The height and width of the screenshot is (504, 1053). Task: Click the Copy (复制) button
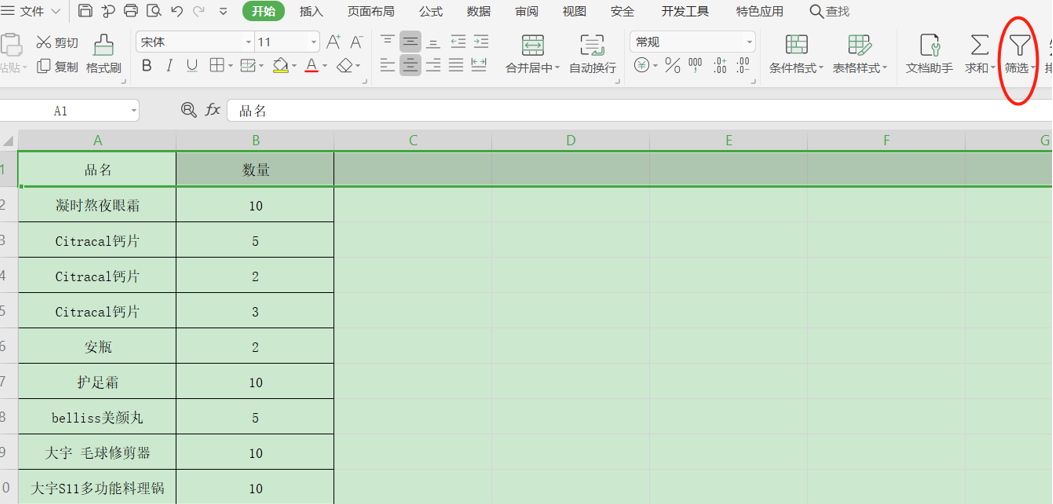[57, 67]
